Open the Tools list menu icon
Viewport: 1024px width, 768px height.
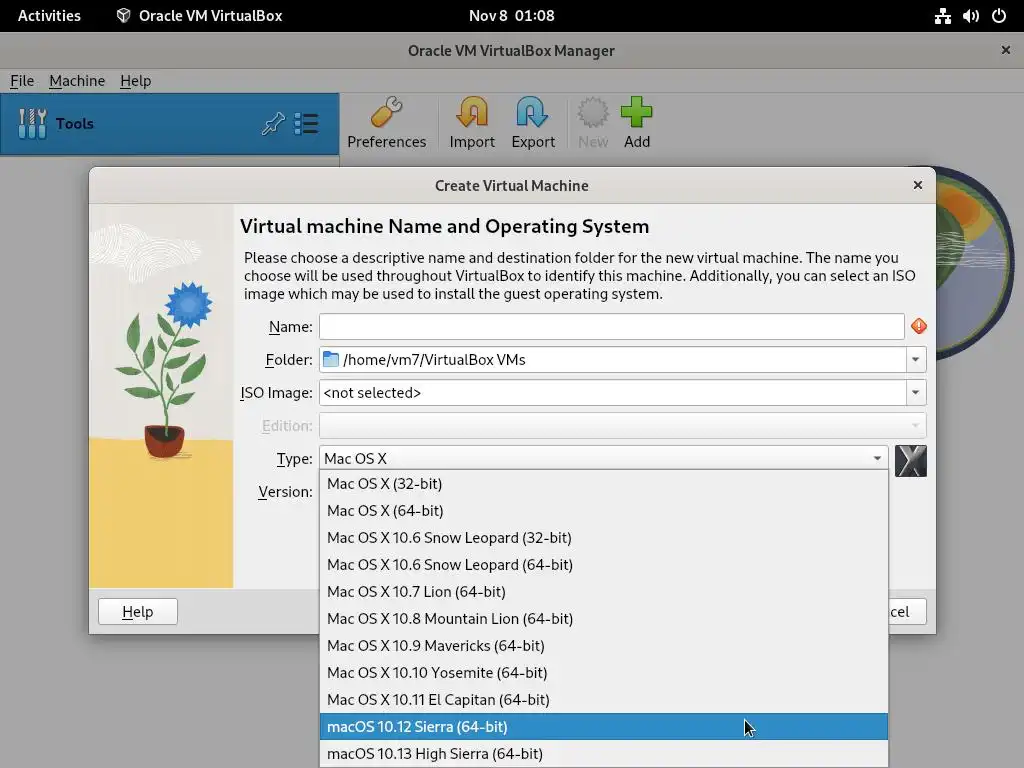(x=306, y=123)
